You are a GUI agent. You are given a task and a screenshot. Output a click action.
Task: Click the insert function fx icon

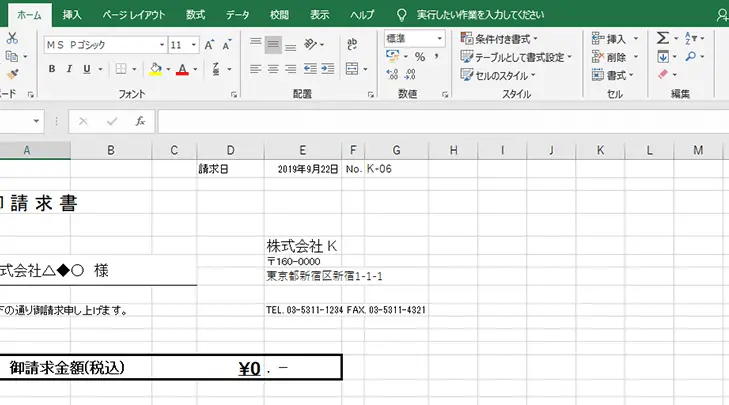(x=140, y=121)
